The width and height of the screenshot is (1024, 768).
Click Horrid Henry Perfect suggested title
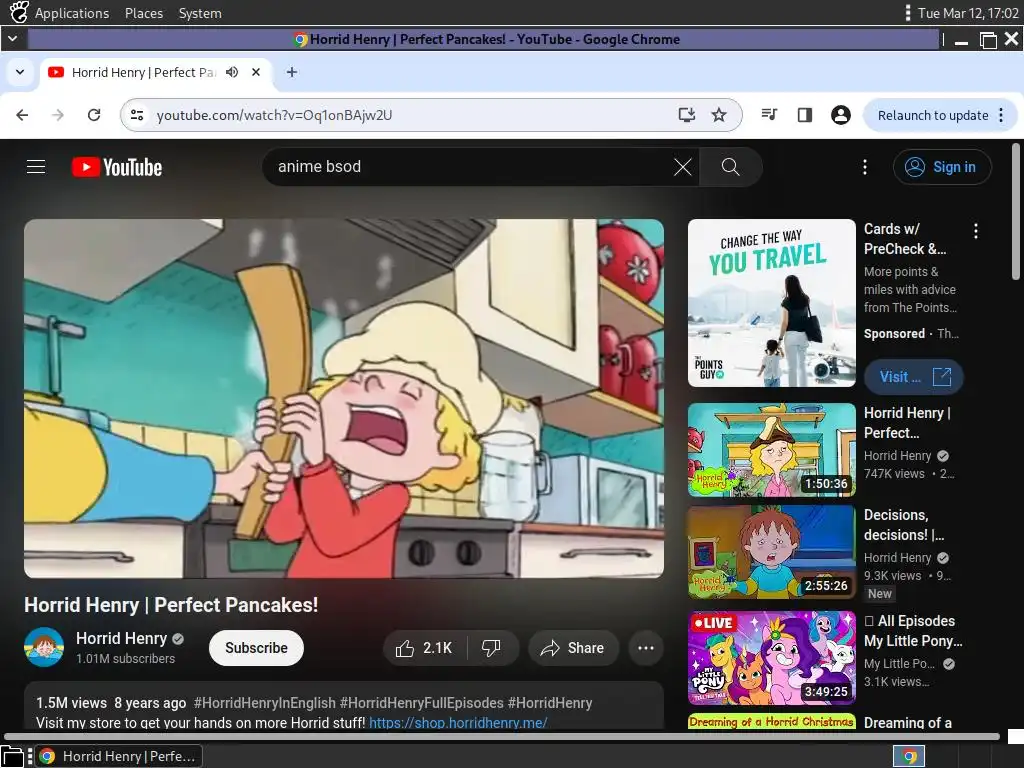(906, 423)
